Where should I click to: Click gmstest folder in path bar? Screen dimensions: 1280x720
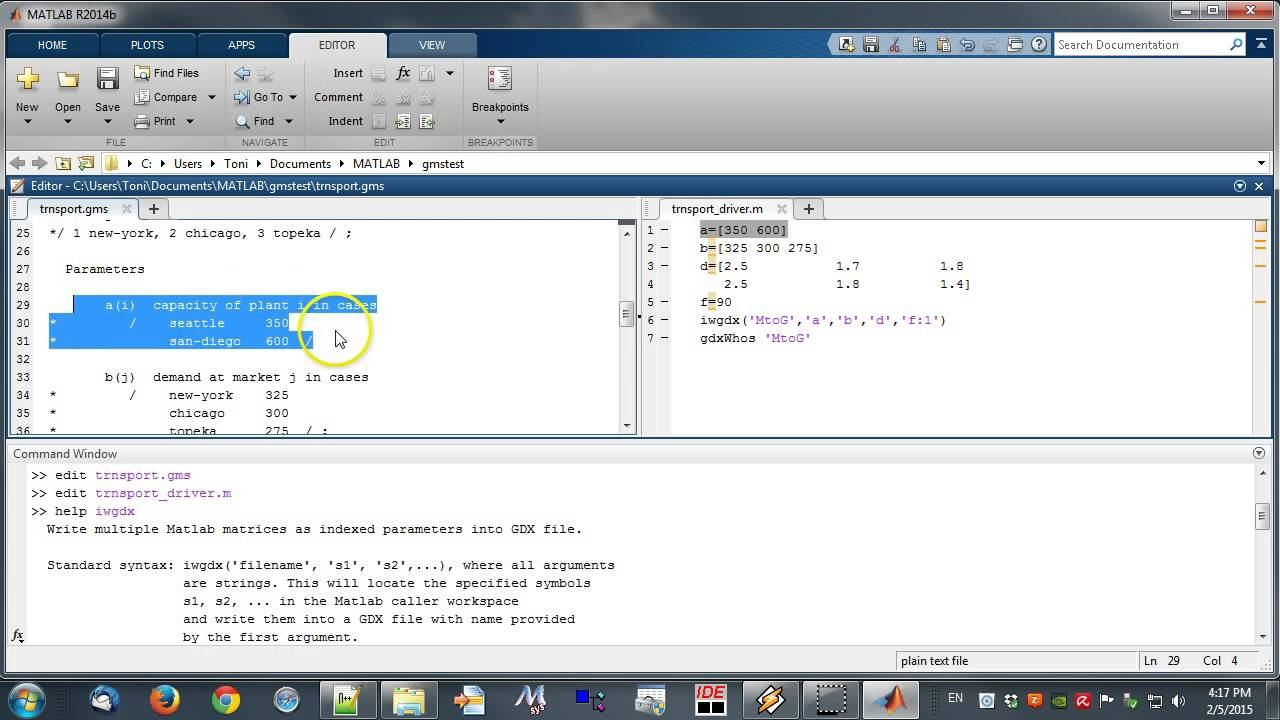(x=443, y=163)
